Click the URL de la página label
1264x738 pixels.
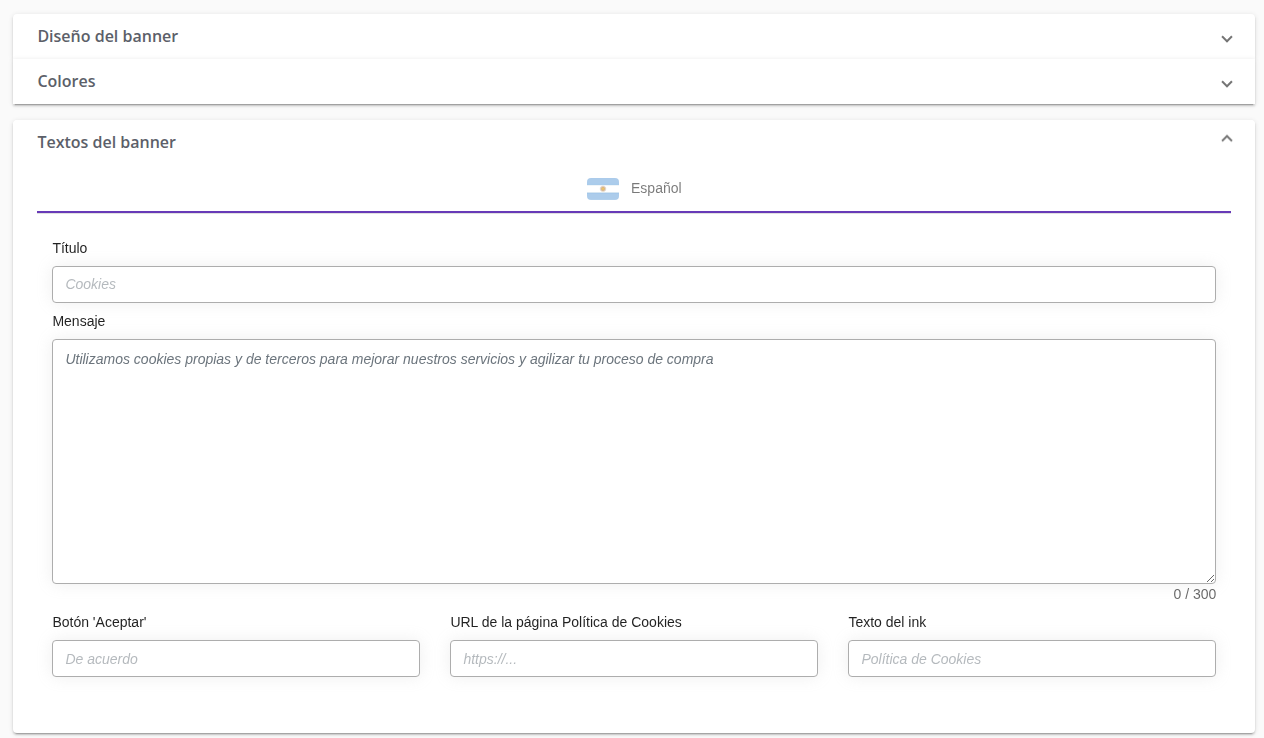pyautogui.click(x=566, y=622)
